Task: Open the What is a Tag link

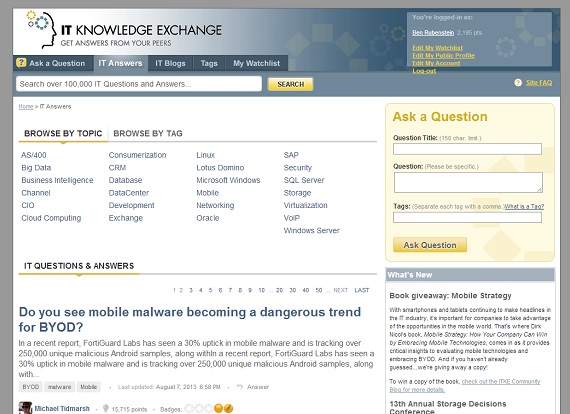Action: click(524, 206)
